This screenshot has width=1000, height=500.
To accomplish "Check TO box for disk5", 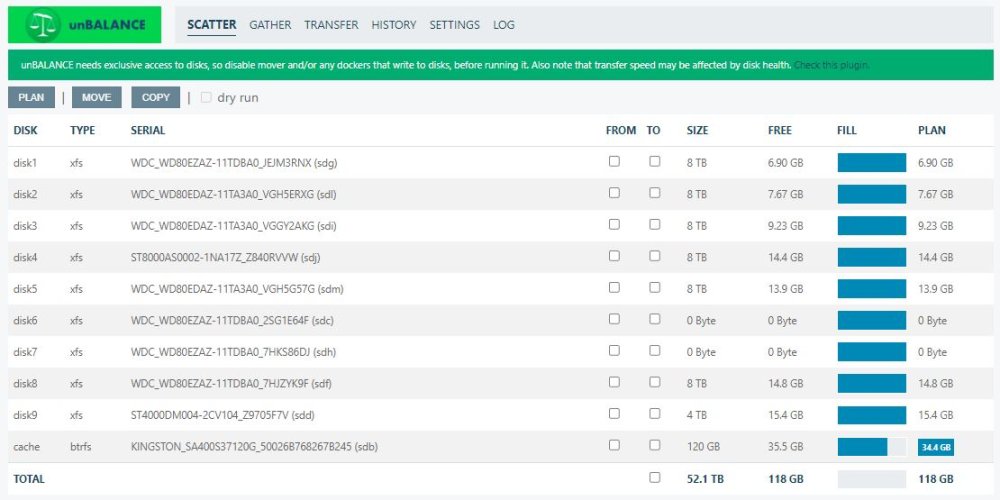I will coord(654,288).
